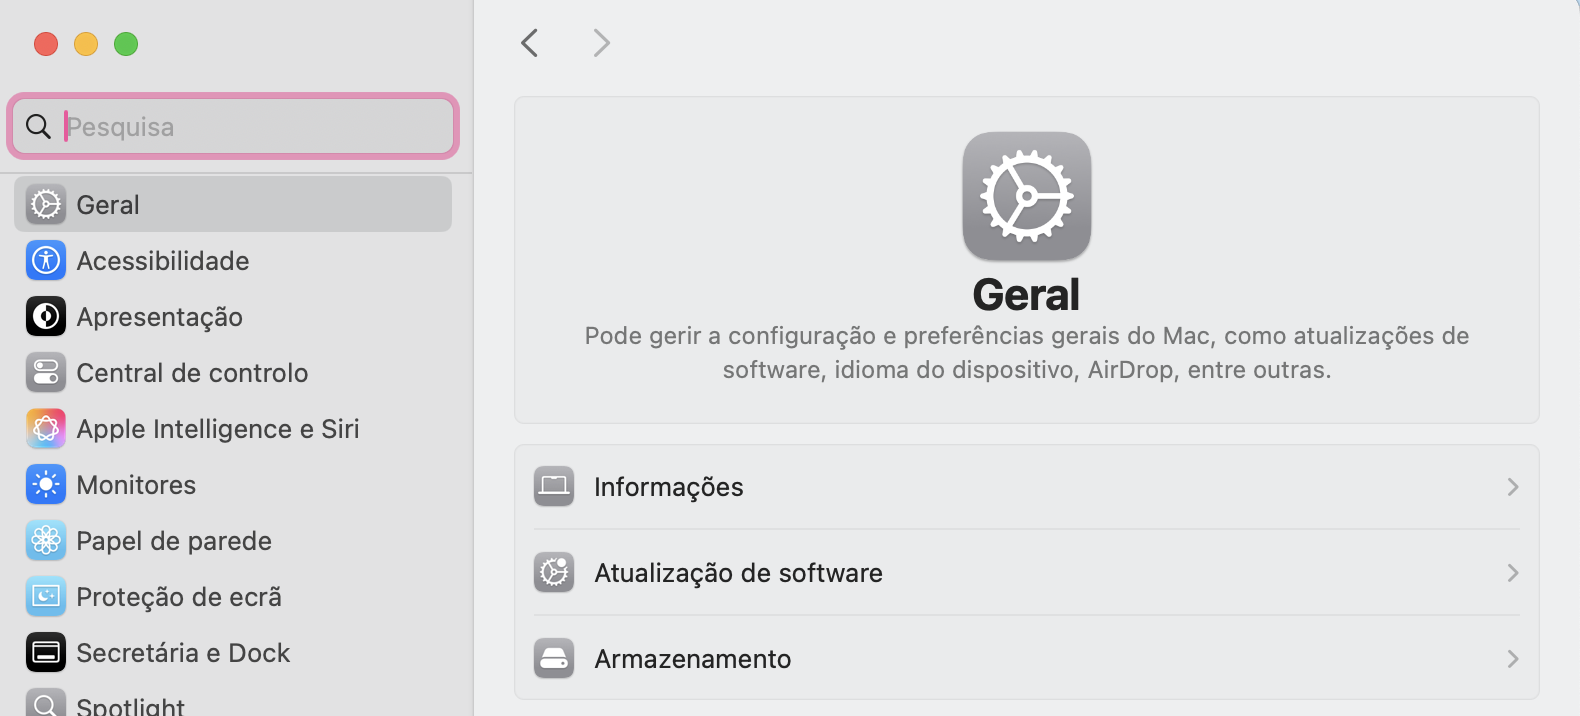Screen dimensions: 1580x716
Task: Expand the Atualização de software chevron
Action: (x=1513, y=572)
